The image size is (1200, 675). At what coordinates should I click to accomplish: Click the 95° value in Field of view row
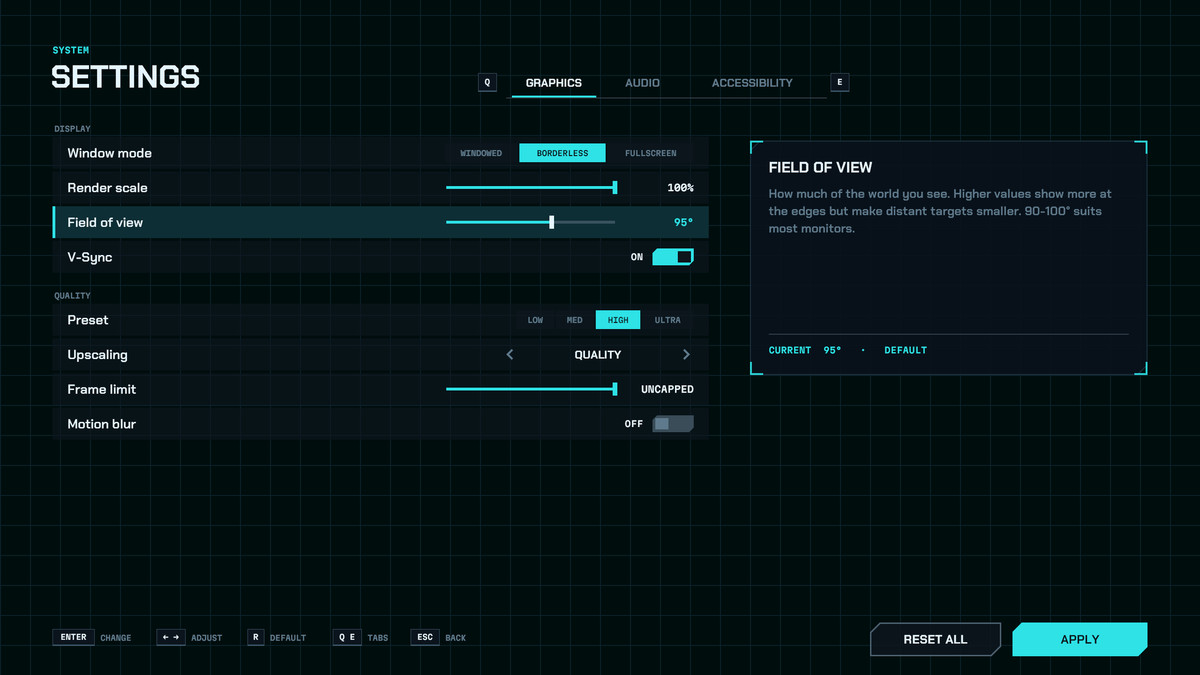coord(684,222)
